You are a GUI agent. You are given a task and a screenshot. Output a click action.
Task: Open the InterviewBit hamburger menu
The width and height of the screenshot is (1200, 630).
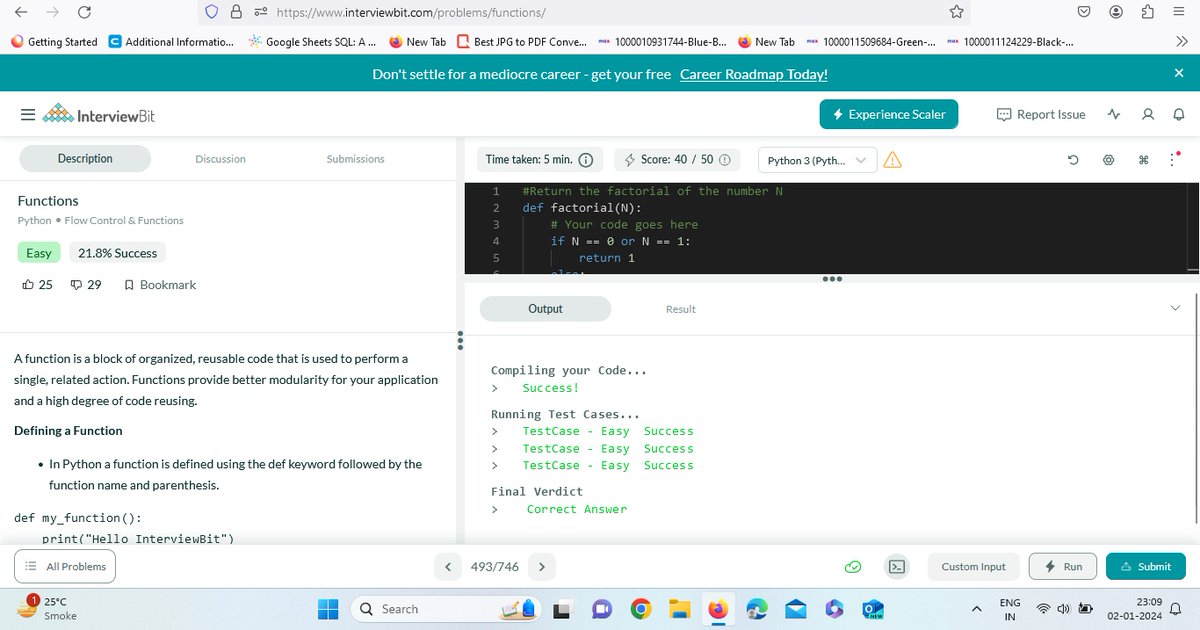[x=28, y=115]
